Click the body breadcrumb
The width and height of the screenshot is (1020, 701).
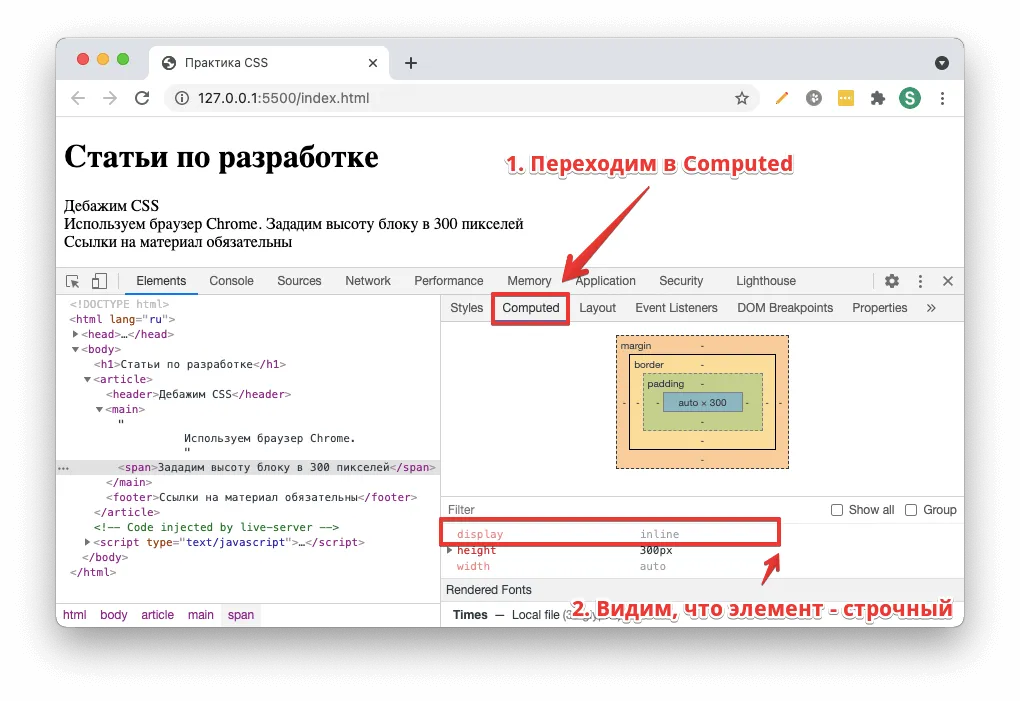click(x=113, y=615)
